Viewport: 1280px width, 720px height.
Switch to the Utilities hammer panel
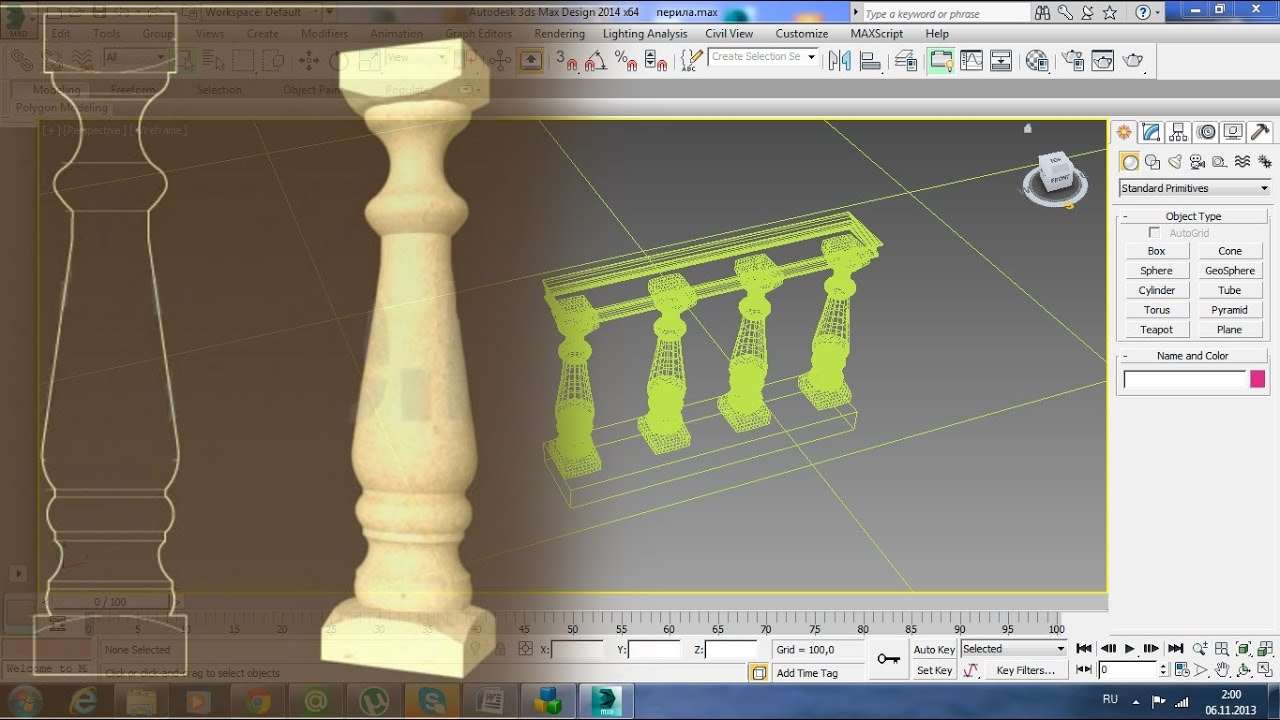click(1260, 132)
